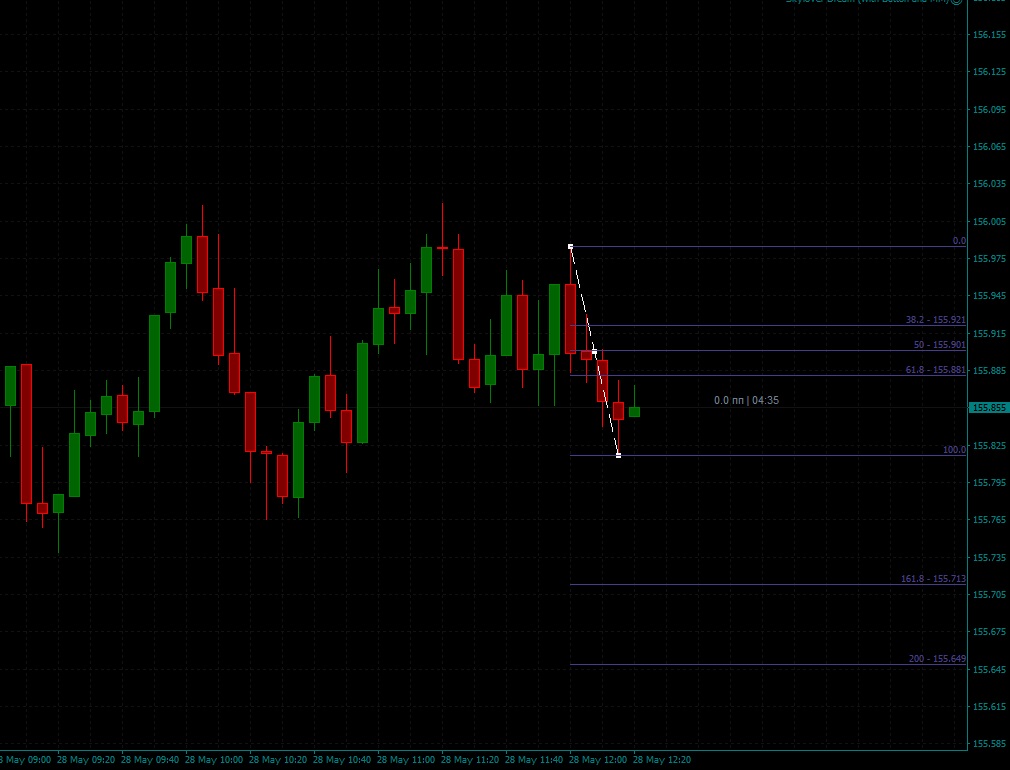Viewport: 1010px width, 770px height.
Task: Click the 155.735 price axis label
Action: [989, 558]
